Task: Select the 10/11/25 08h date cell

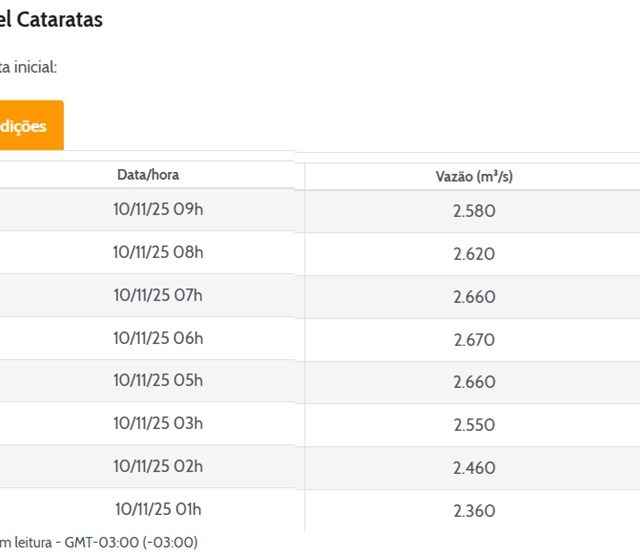Action: [158, 253]
